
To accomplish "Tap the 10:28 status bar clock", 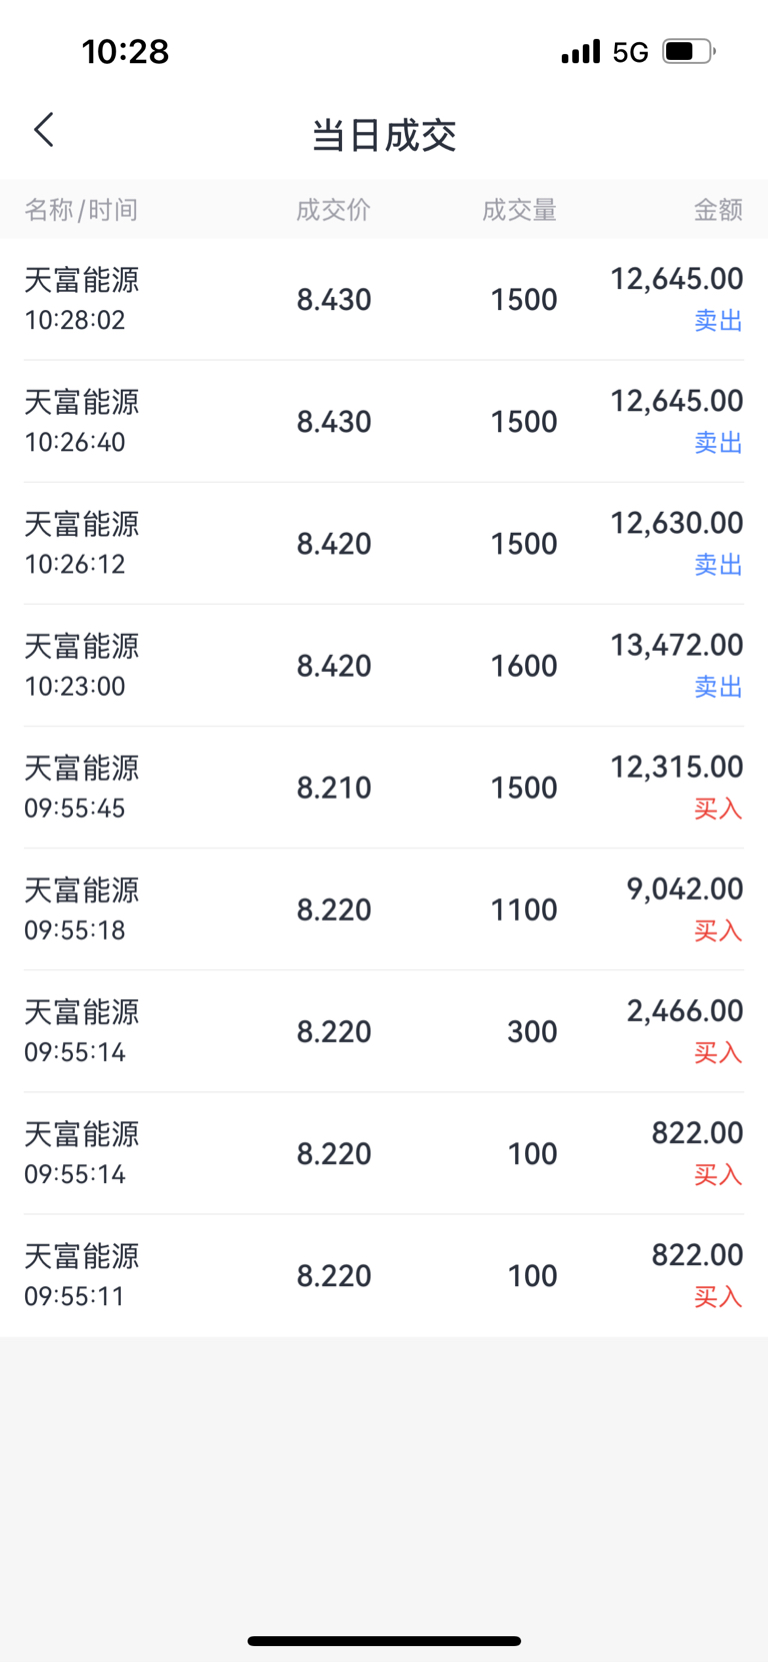I will (x=125, y=52).
